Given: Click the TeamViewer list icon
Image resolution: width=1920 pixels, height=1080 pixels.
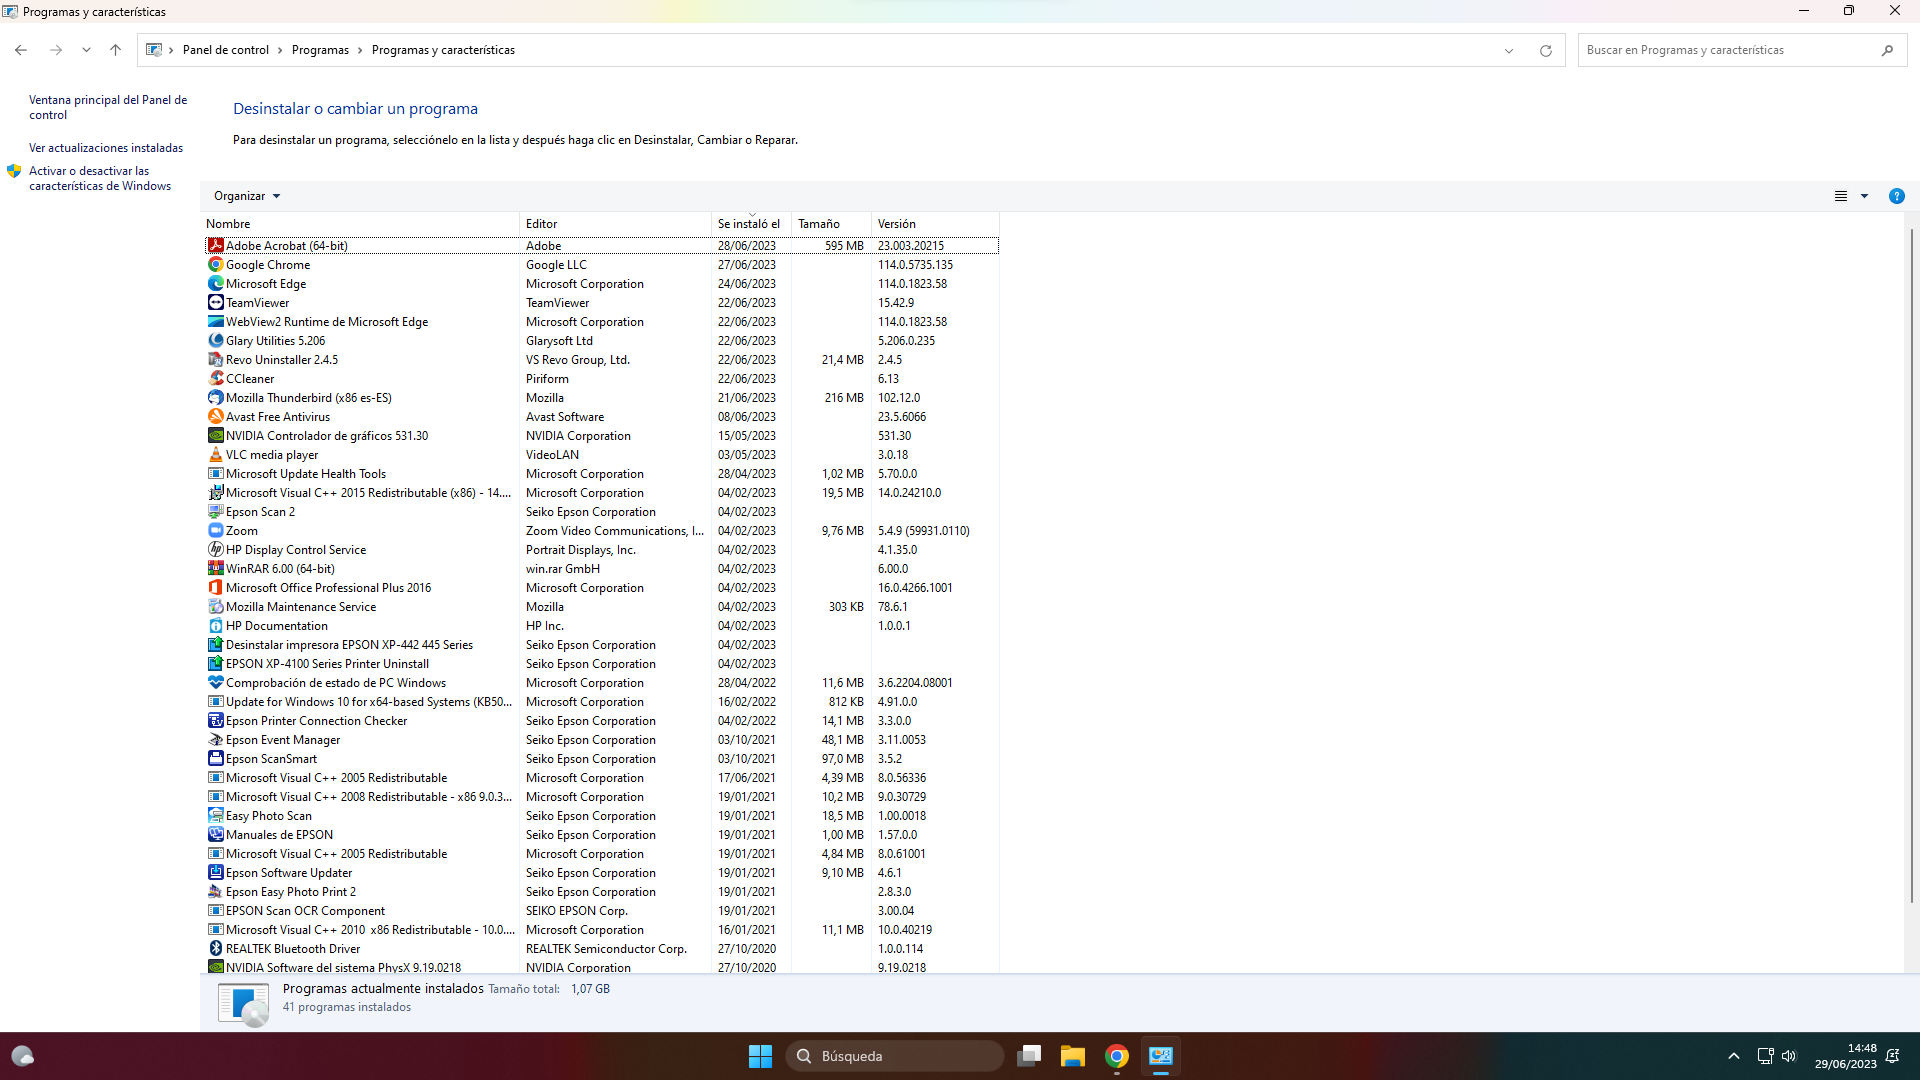Looking at the screenshot, I should 215,303.
